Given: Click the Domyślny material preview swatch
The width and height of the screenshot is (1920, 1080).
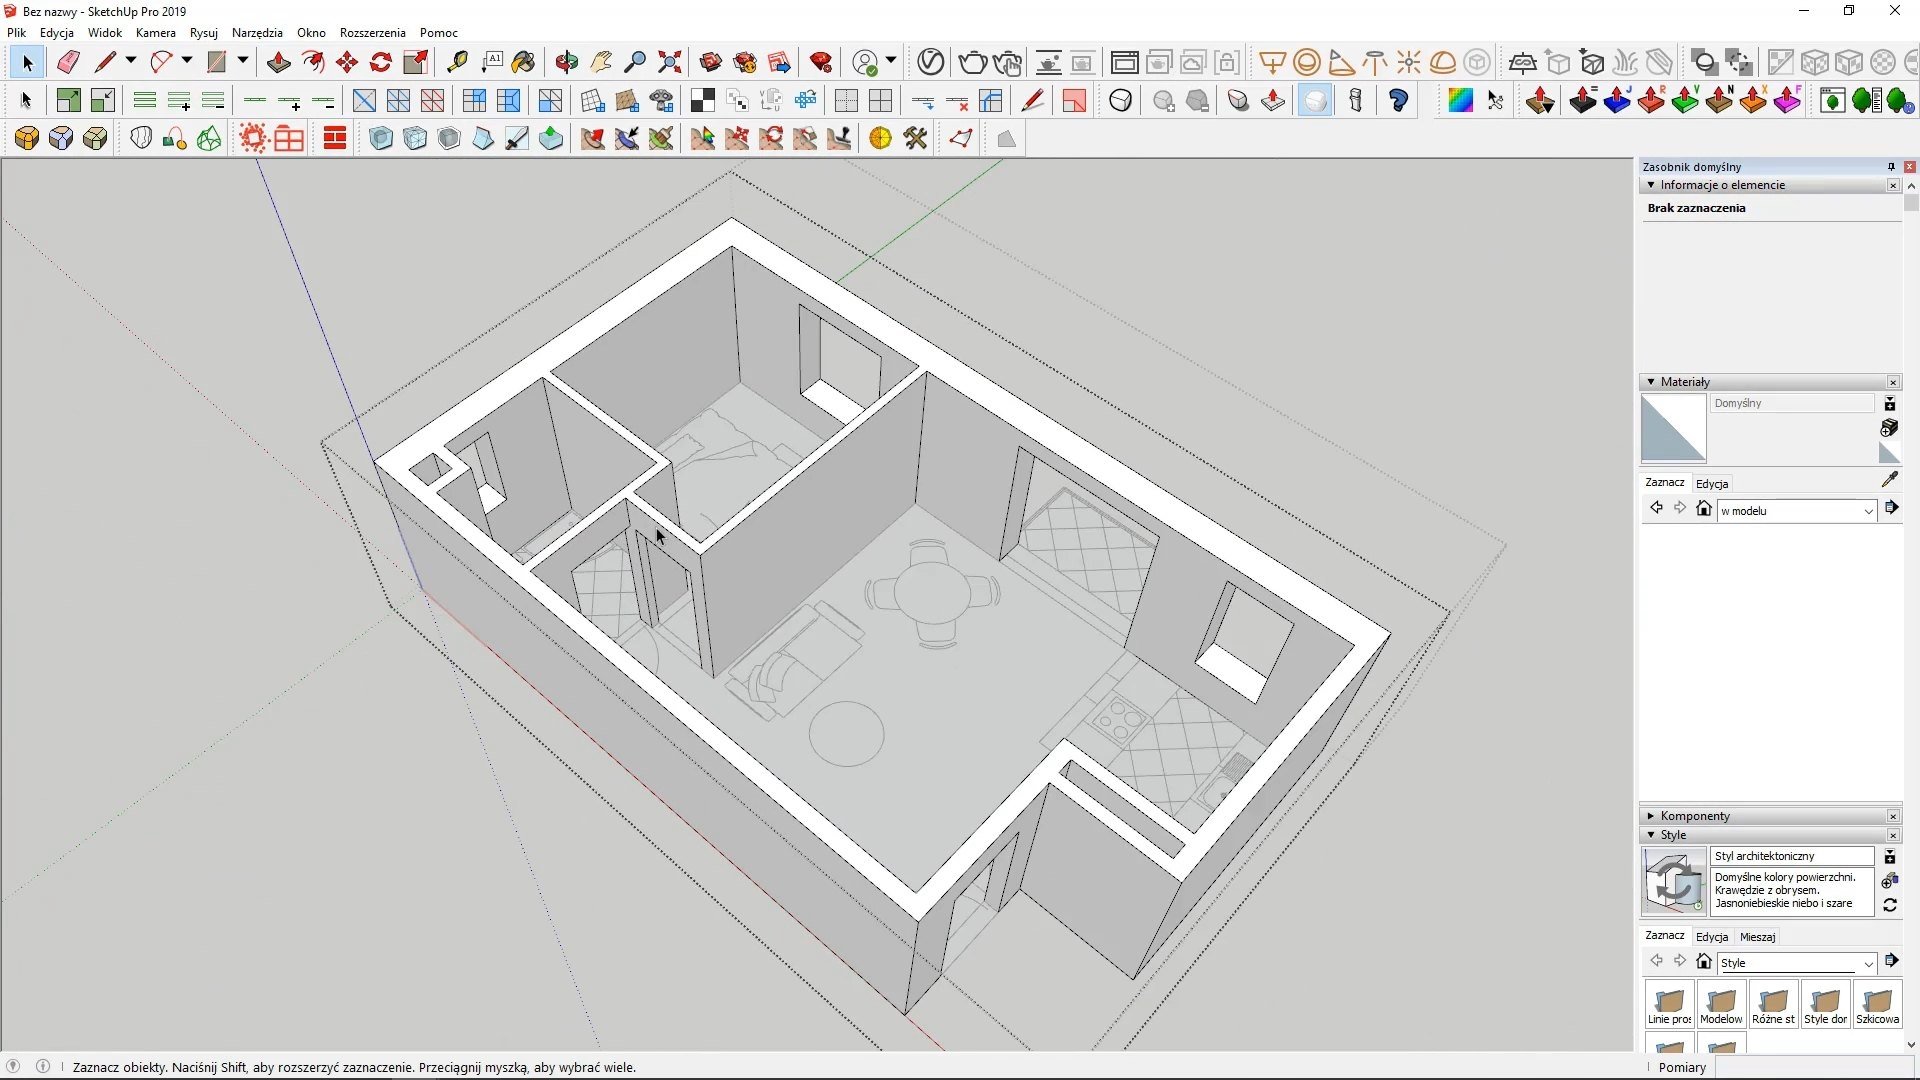Looking at the screenshot, I should coord(1673,427).
